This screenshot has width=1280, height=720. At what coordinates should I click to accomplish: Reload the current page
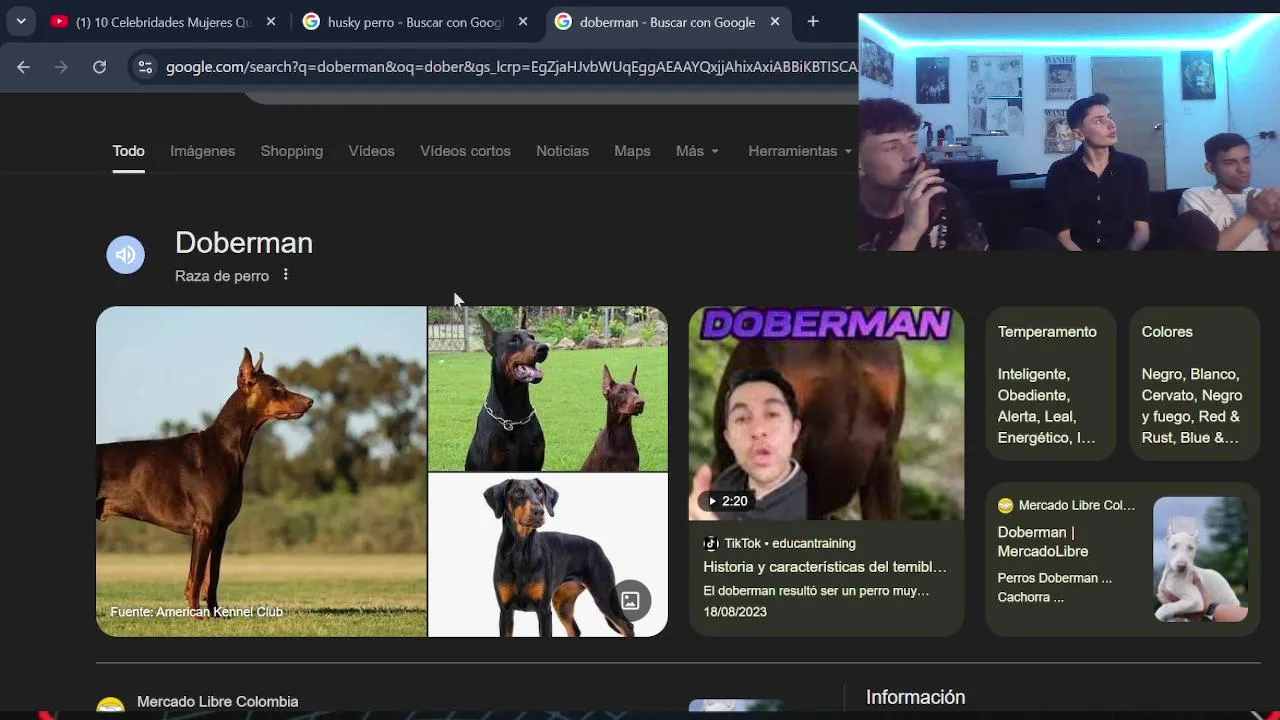99,67
